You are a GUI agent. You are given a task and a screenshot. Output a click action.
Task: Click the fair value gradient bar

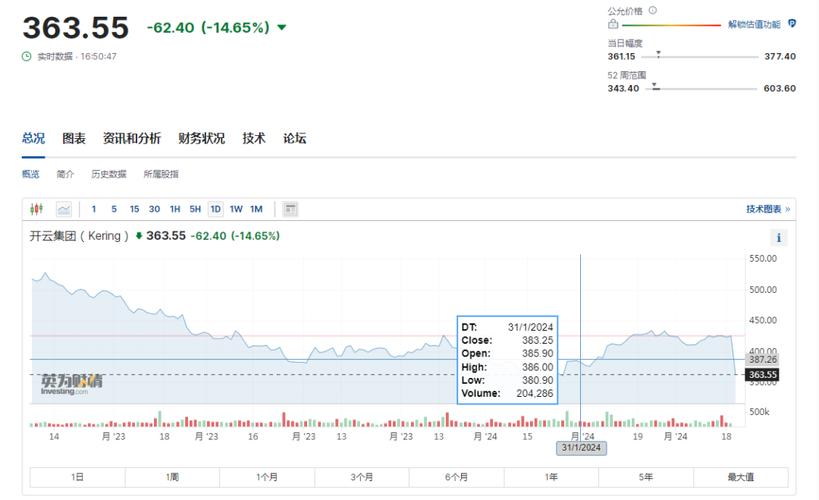coord(672,25)
